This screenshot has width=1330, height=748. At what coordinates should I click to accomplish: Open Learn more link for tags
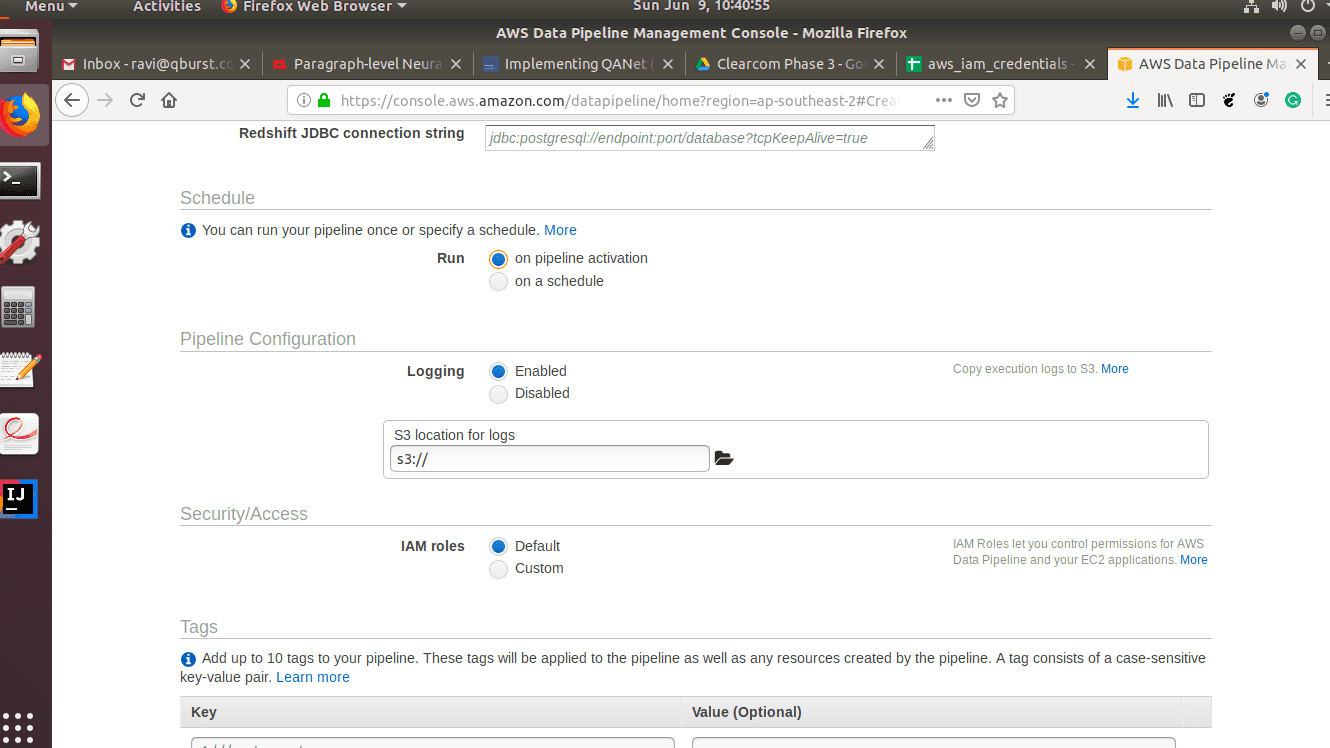[x=313, y=677]
